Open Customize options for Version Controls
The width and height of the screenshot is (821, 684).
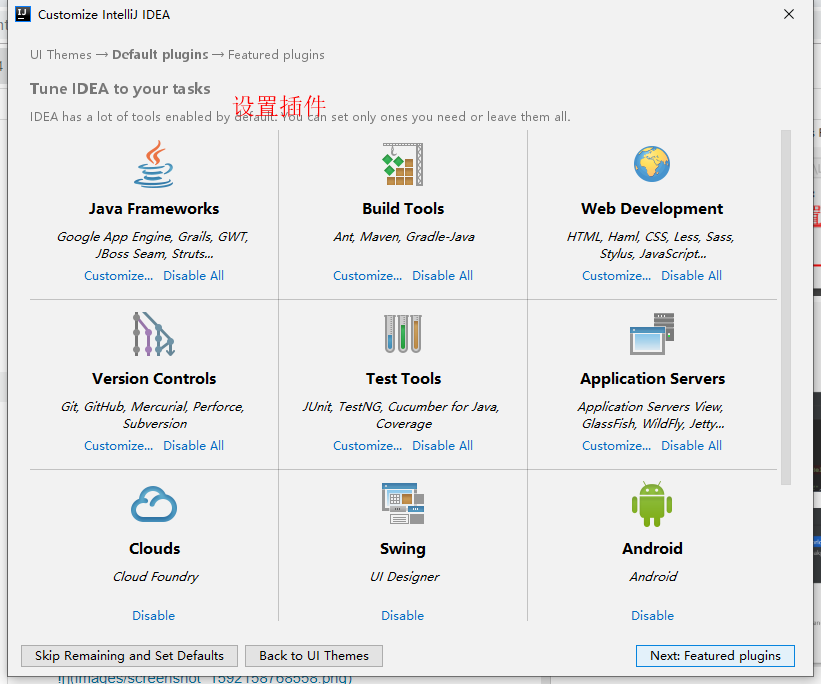[x=118, y=445]
